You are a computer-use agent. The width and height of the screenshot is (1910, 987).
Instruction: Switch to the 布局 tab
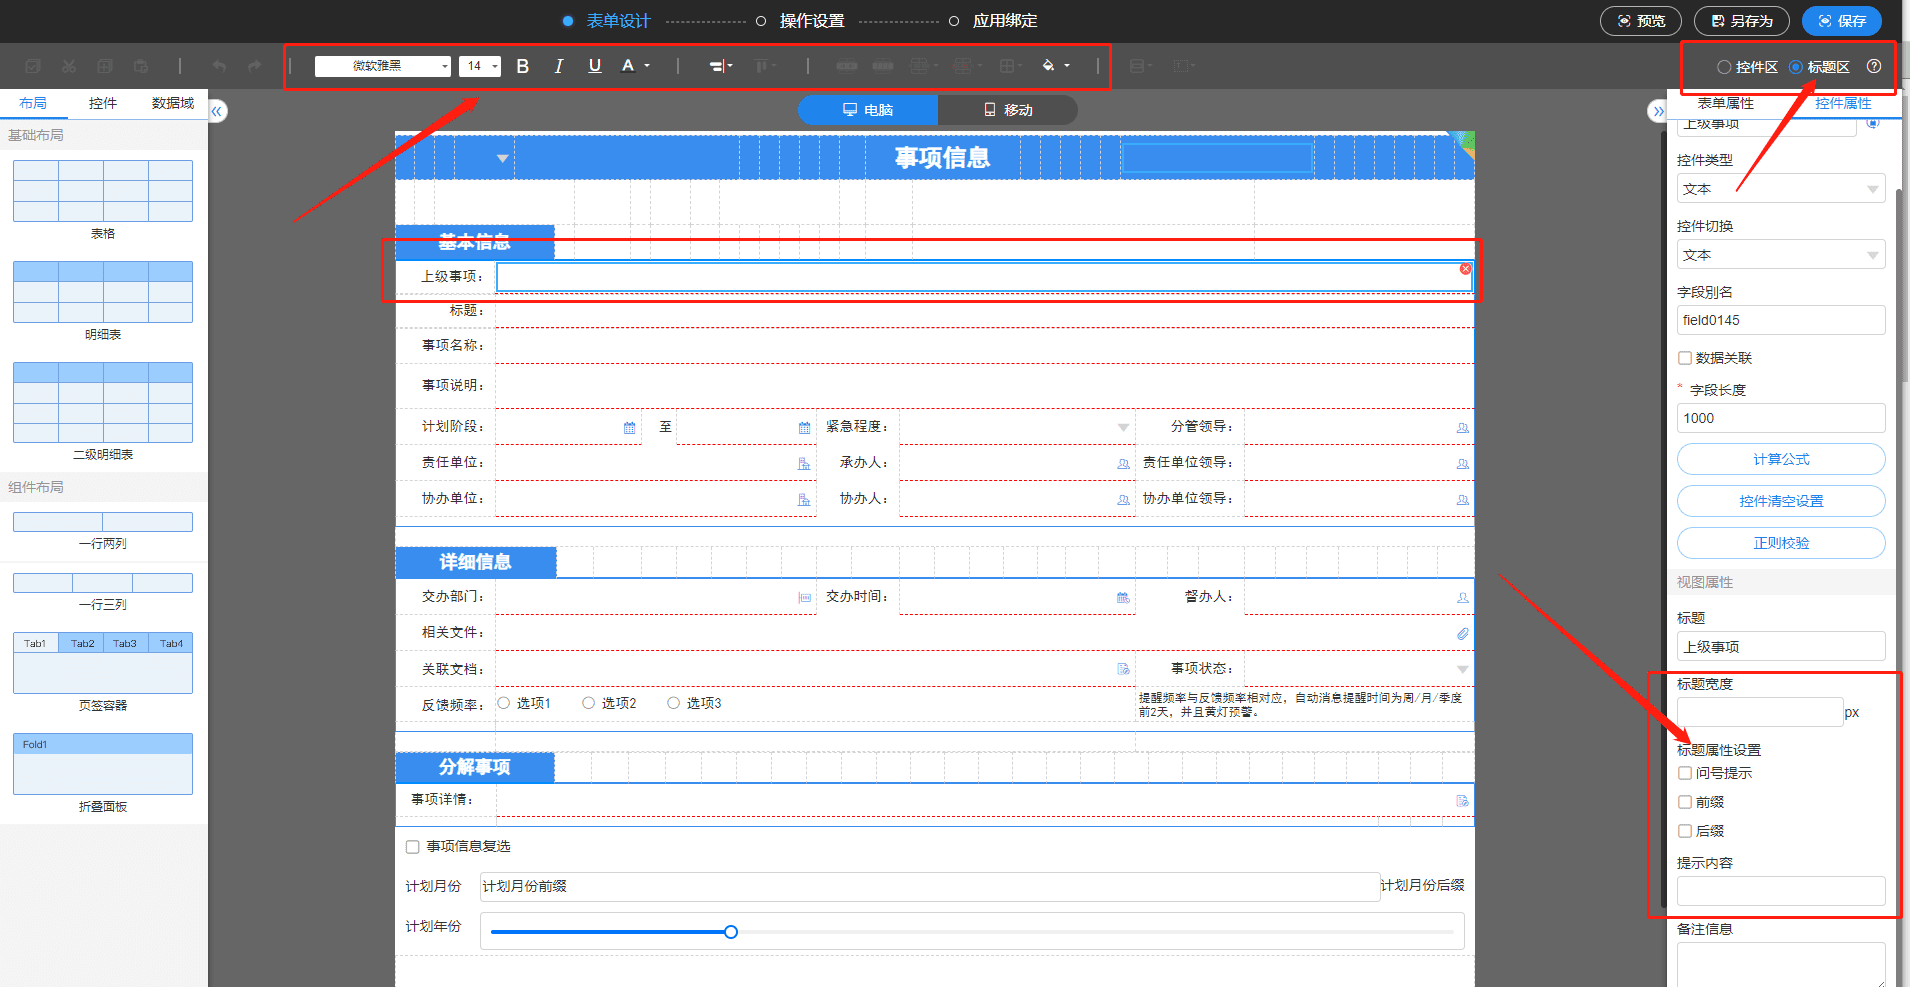click(x=33, y=103)
